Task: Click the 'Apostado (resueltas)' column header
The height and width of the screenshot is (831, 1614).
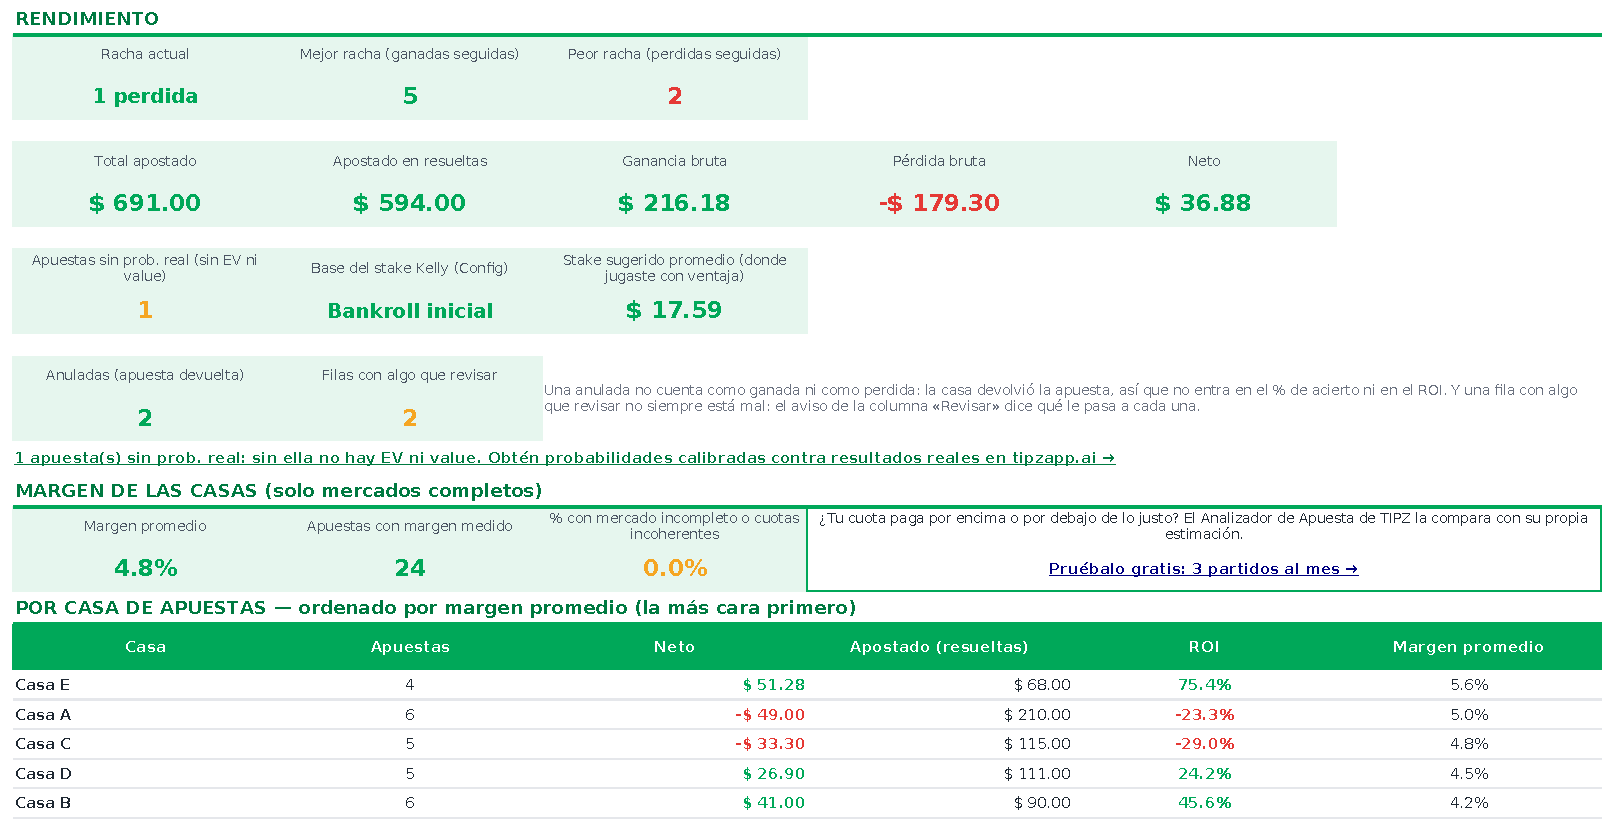Action: 939,647
